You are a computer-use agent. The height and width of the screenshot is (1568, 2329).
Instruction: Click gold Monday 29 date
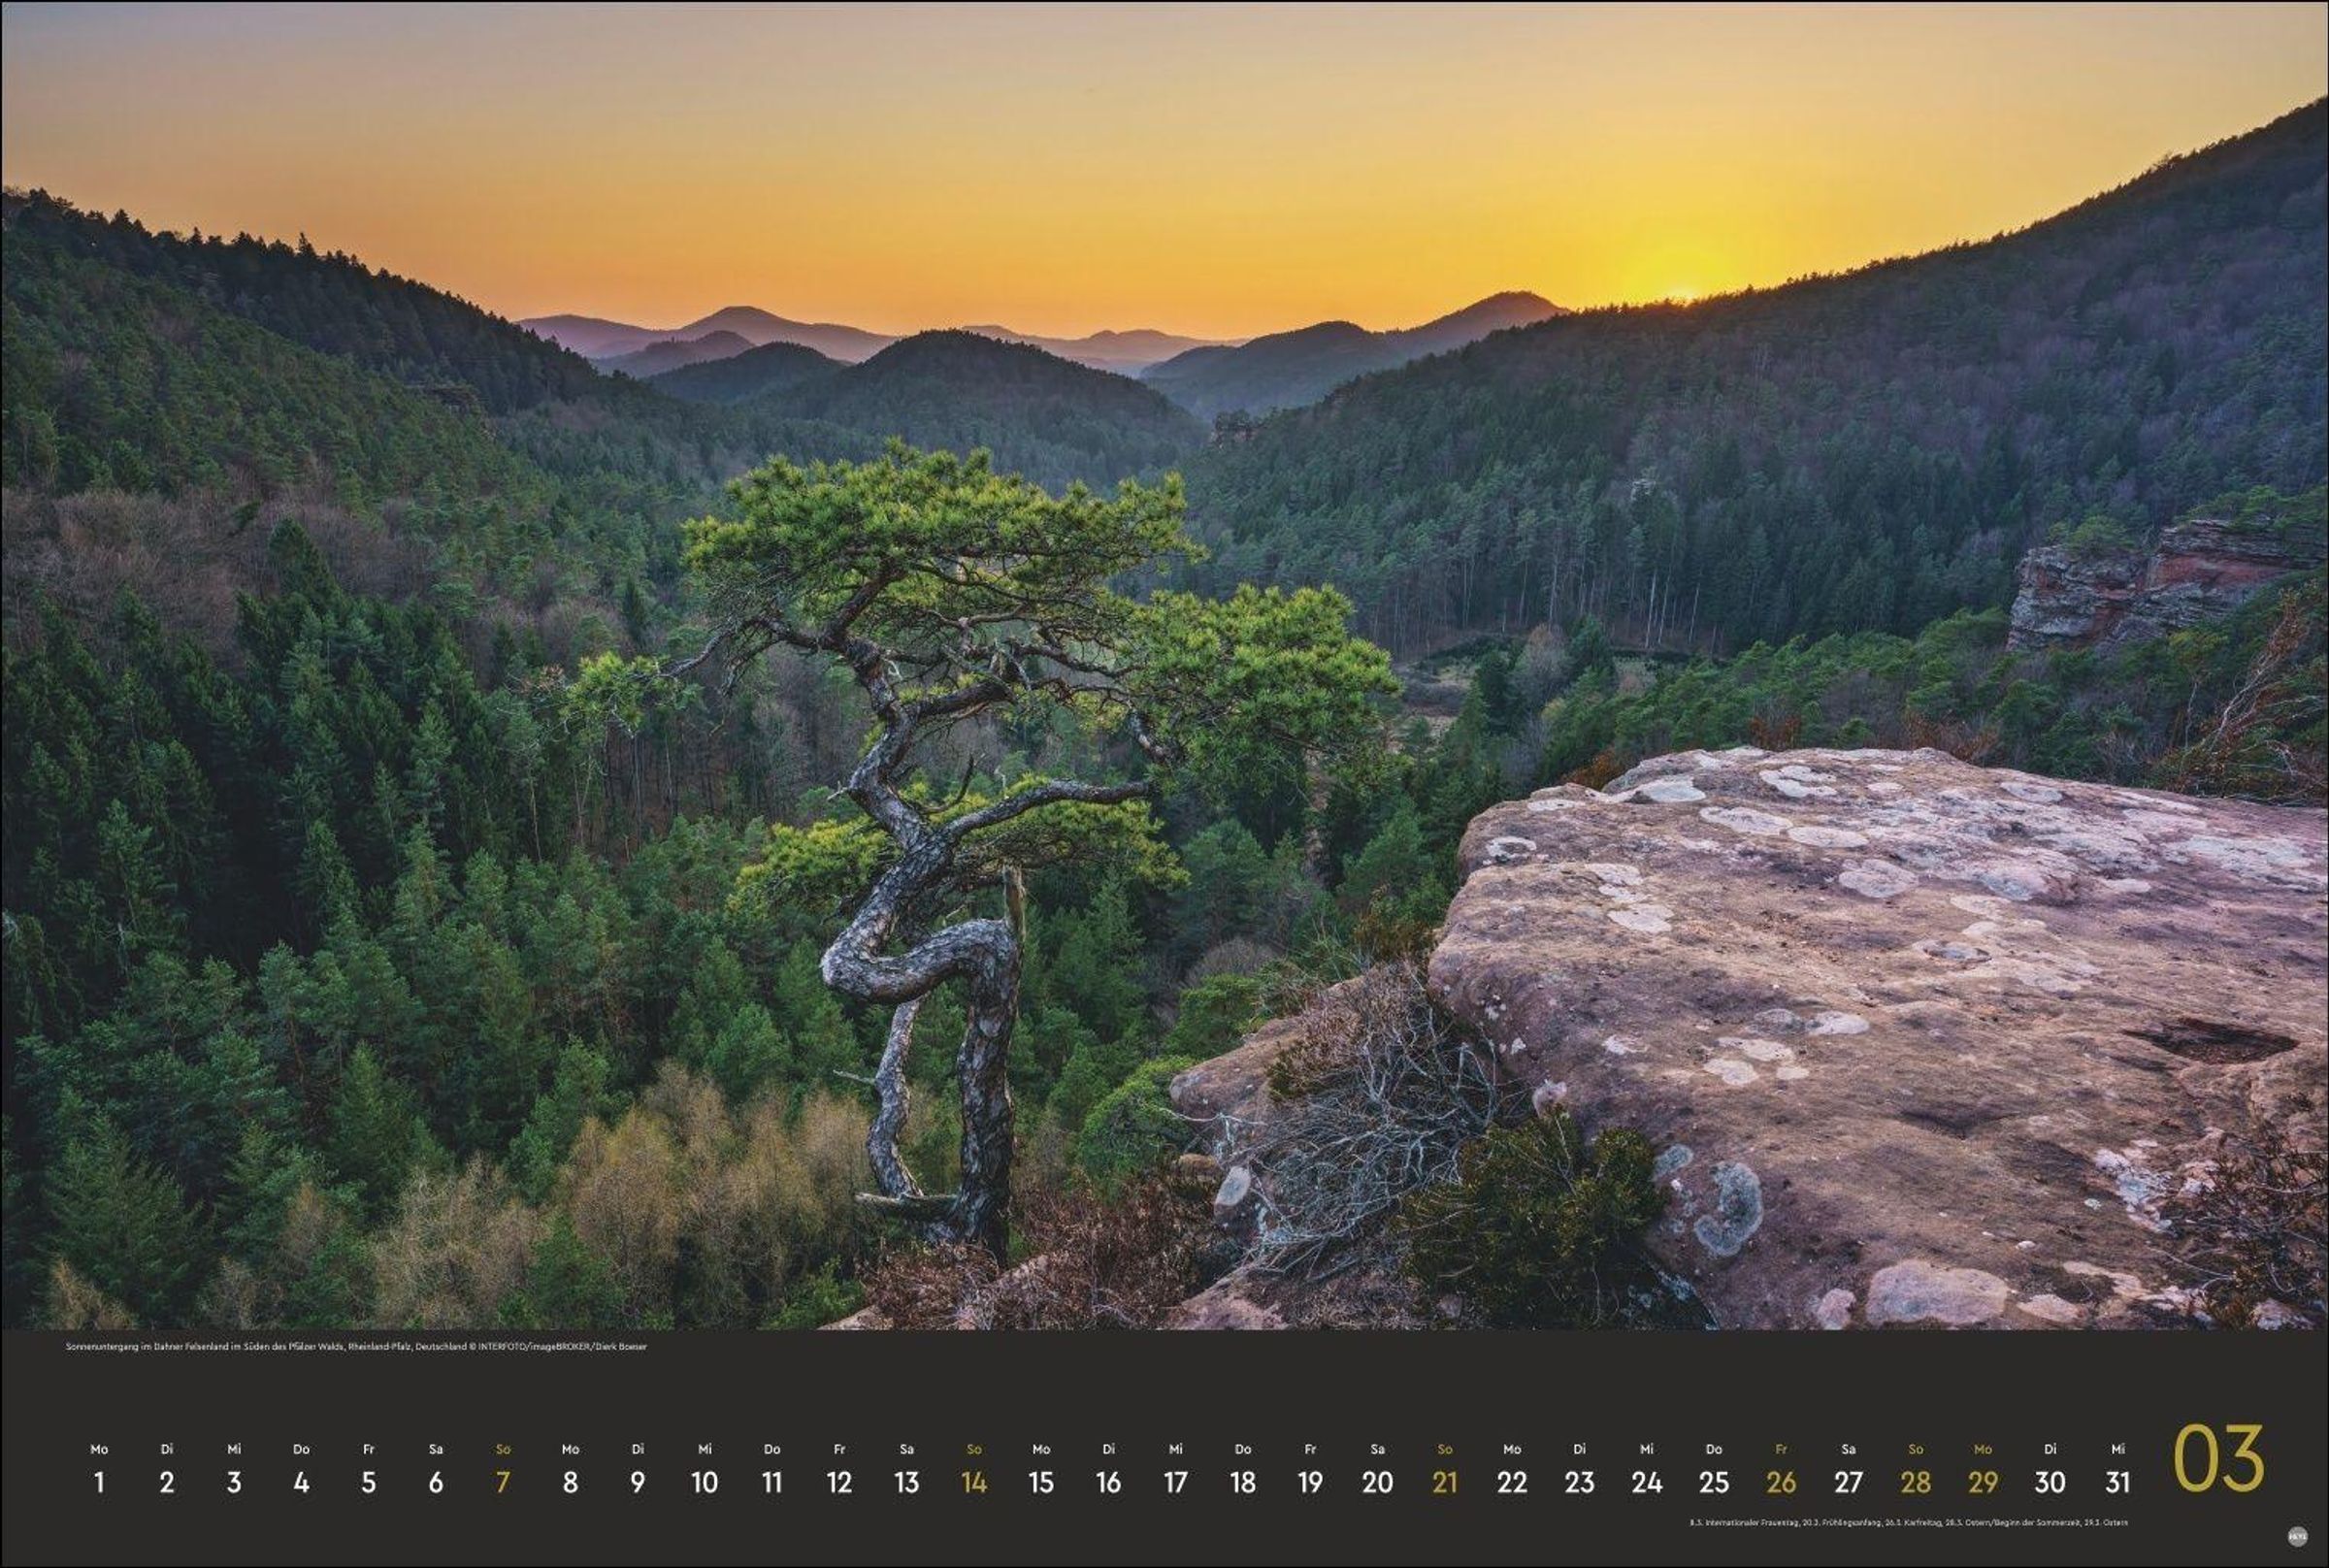coord(1983,1482)
